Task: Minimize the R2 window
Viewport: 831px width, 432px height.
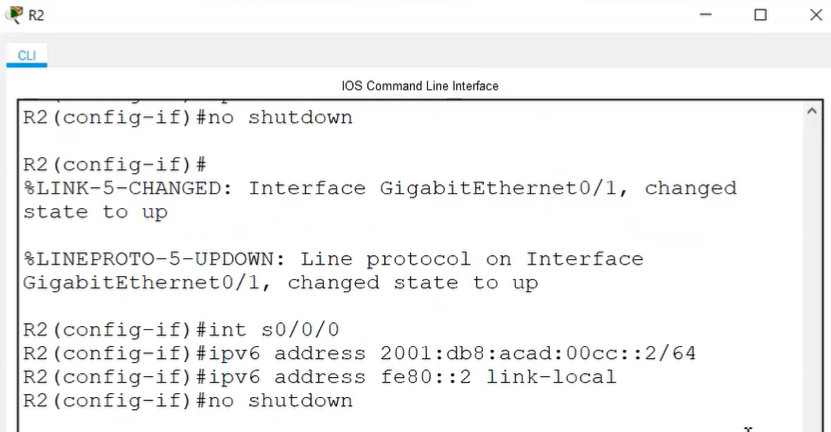Action: click(705, 15)
